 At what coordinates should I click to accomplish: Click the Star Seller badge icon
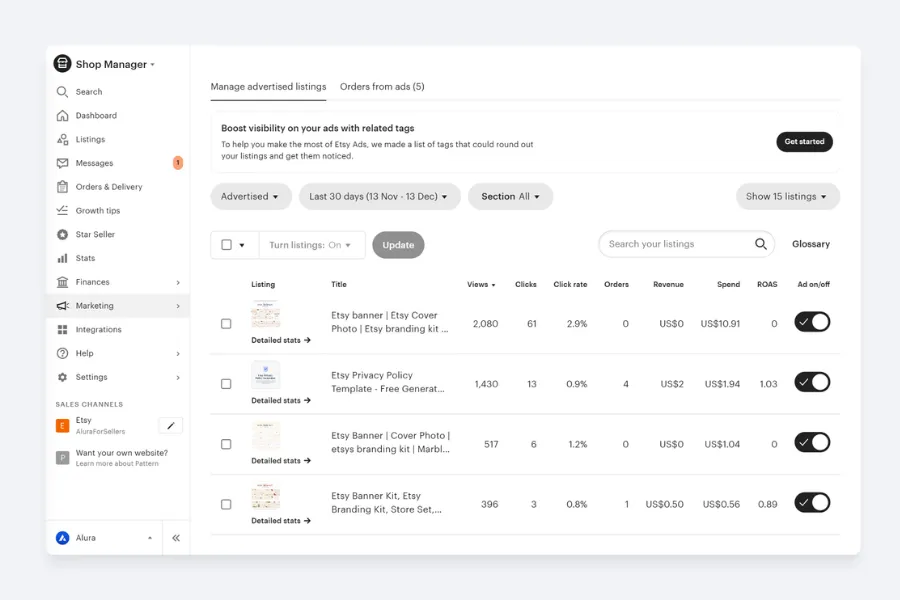62,234
